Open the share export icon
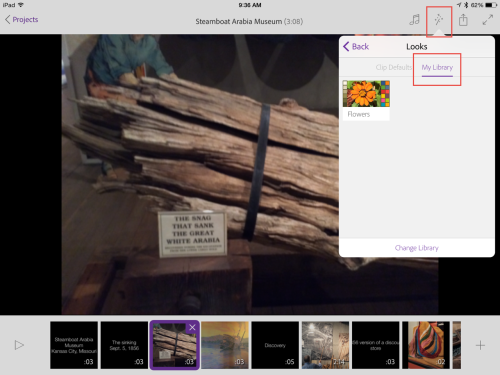The width and height of the screenshot is (500, 375). [463, 20]
